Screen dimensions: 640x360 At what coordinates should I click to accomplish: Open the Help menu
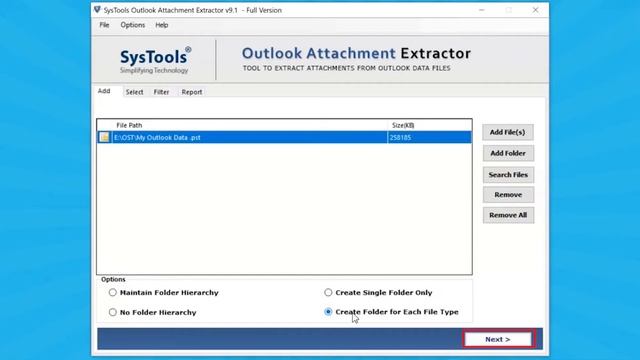point(162,25)
